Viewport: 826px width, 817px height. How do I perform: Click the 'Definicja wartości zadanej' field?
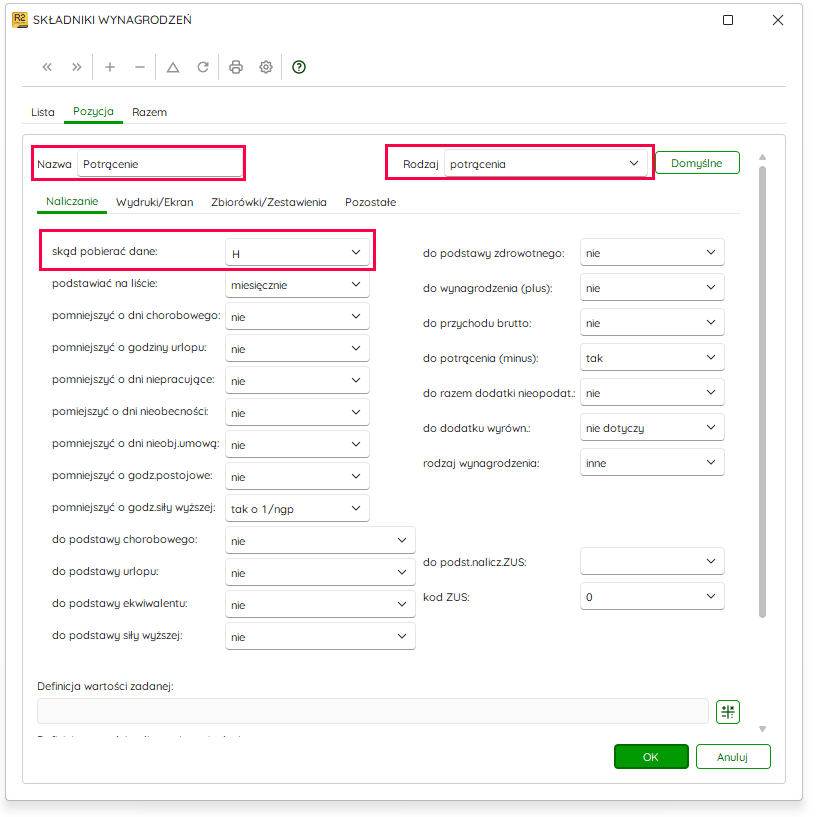(372, 711)
